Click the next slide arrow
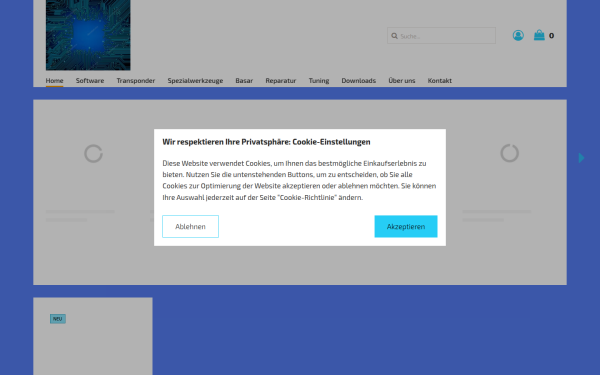This screenshot has width=600, height=375. (581, 158)
